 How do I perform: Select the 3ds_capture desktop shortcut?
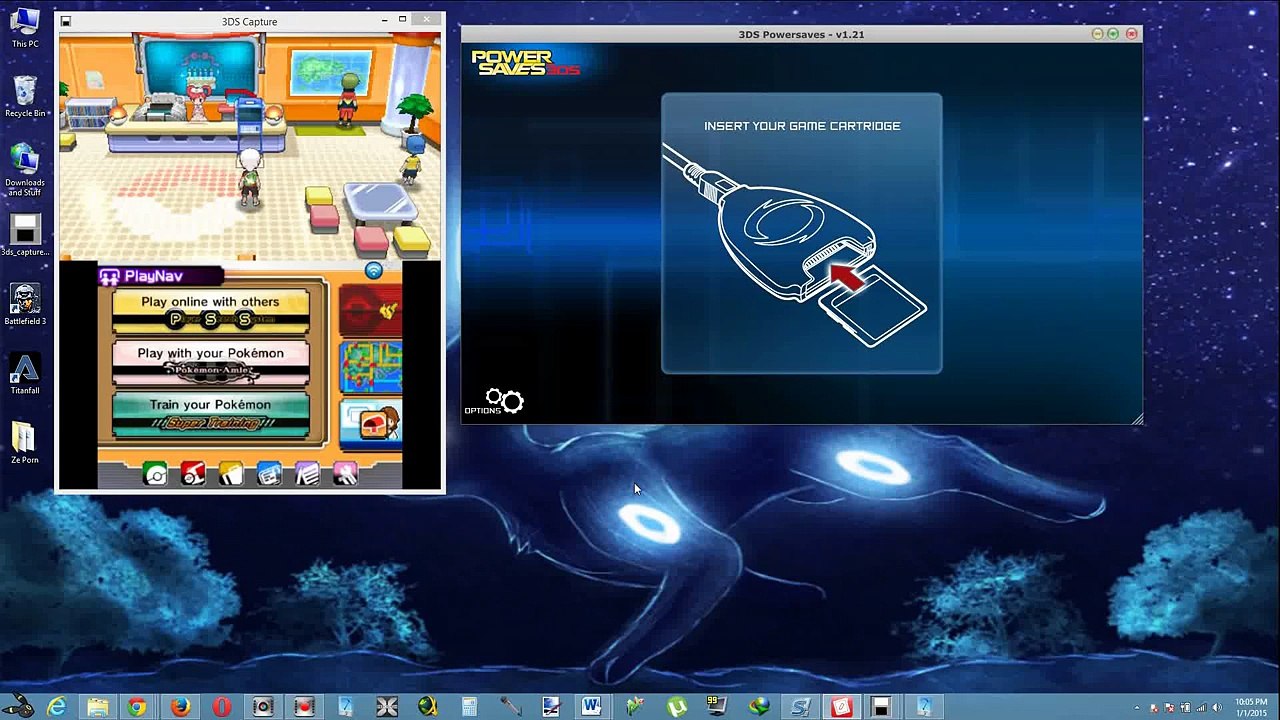click(x=25, y=236)
